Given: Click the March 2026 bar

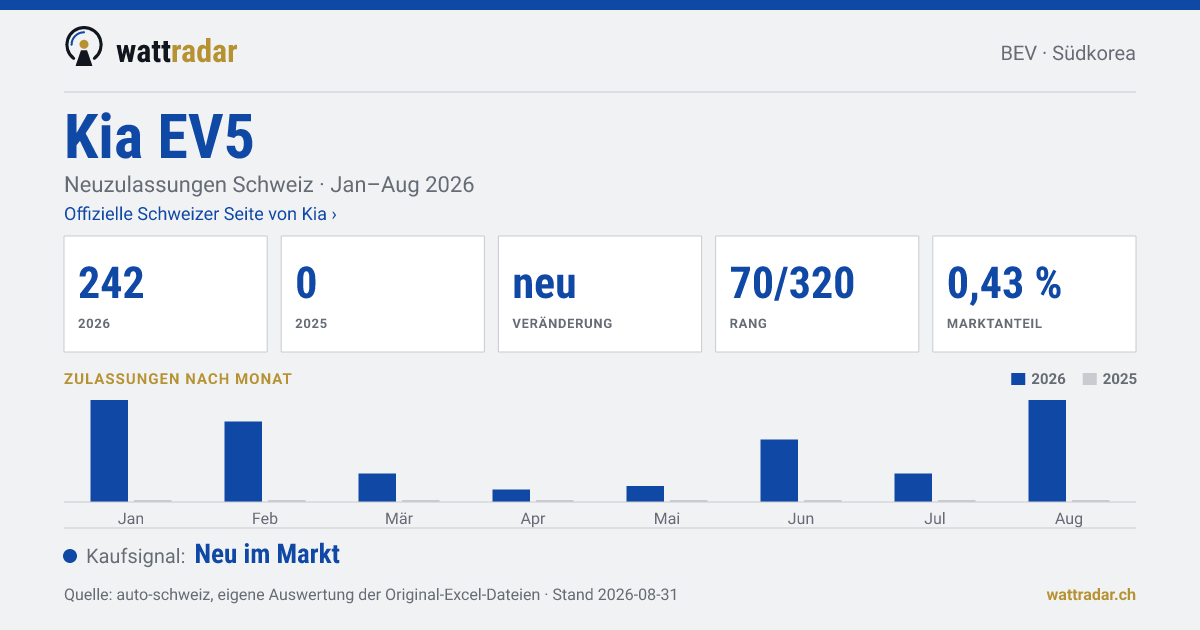Looking at the screenshot, I should [x=377, y=488].
